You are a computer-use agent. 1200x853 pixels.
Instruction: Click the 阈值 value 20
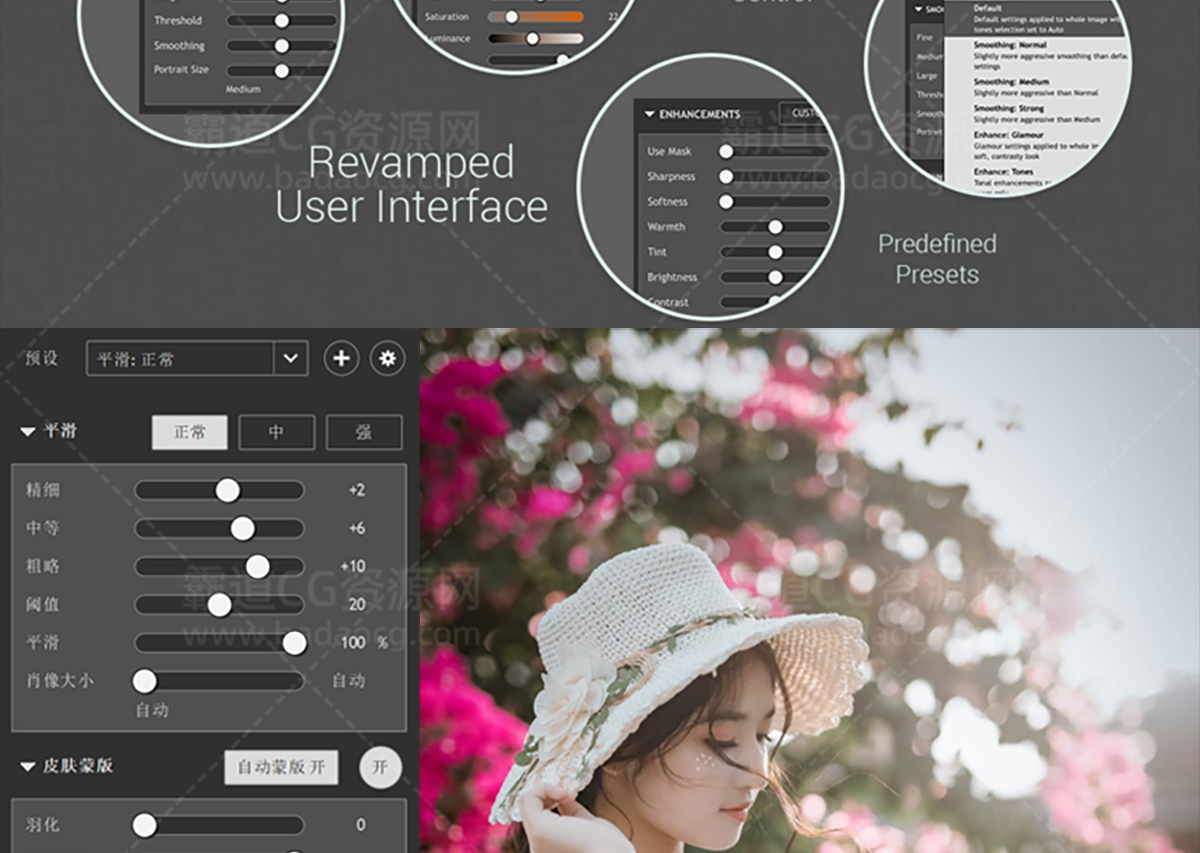[x=357, y=604]
